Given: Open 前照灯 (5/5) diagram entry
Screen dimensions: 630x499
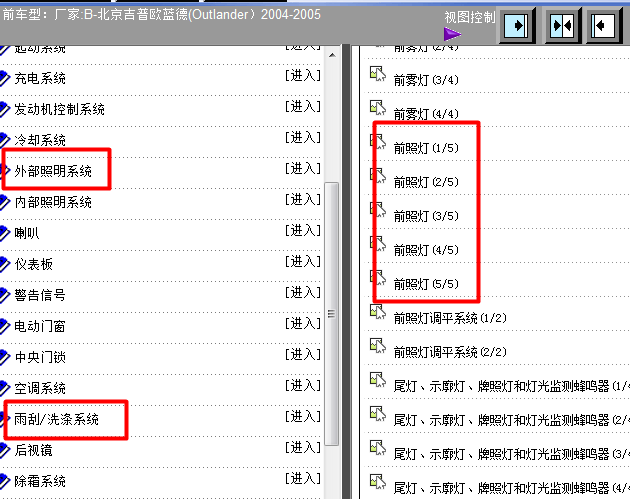Looking at the screenshot, I should pyautogui.click(x=426, y=284).
